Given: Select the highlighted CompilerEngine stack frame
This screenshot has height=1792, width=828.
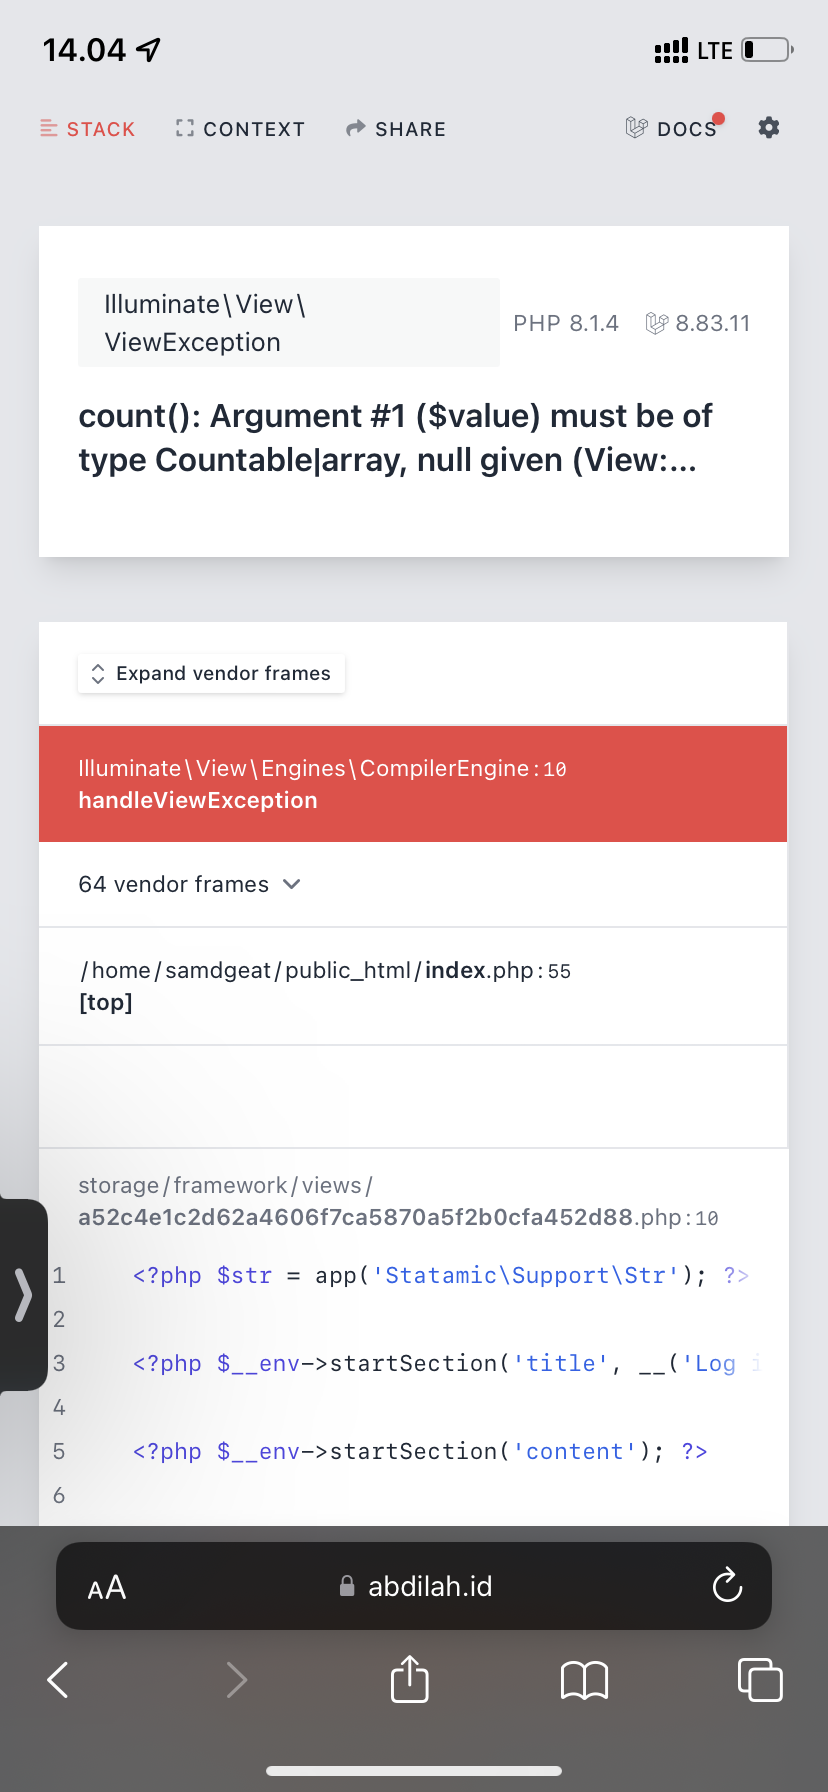Looking at the screenshot, I should 413,783.
